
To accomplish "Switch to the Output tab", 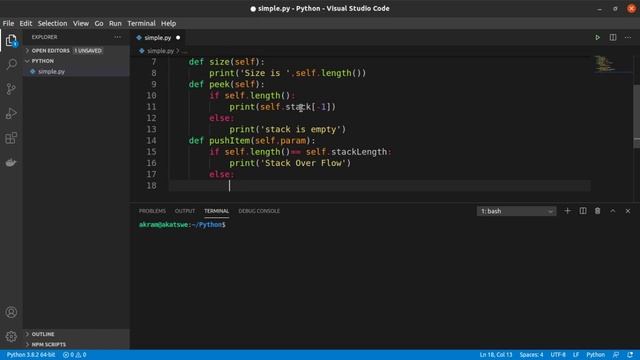I will pyautogui.click(x=184, y=211).
